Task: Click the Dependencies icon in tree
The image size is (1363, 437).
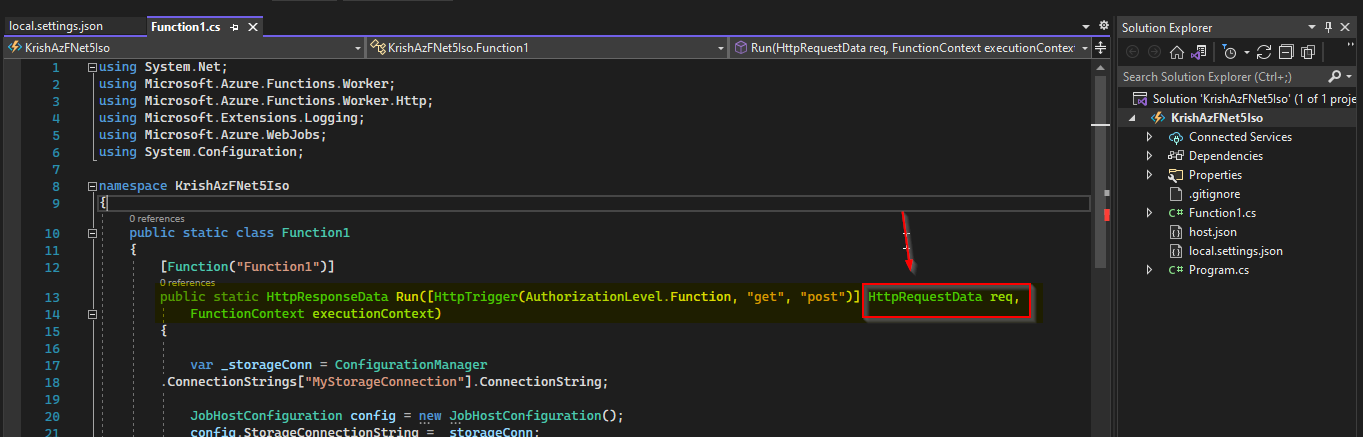Action: tap(1176, 156)
